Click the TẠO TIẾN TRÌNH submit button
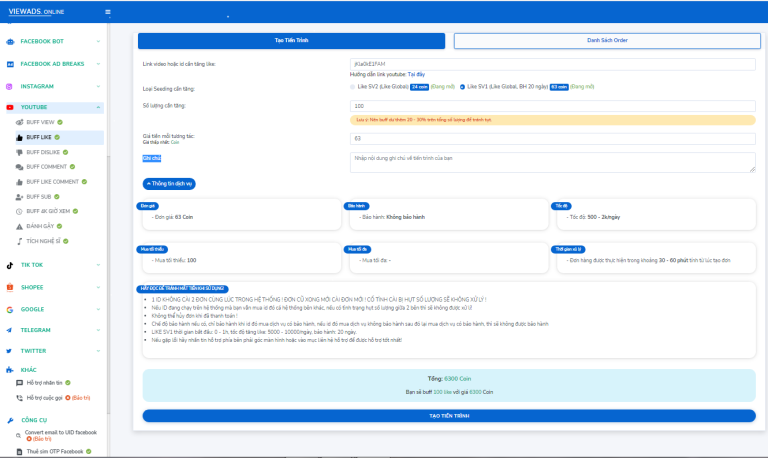This screenshot has height=458, width=768. coord(449,416)
